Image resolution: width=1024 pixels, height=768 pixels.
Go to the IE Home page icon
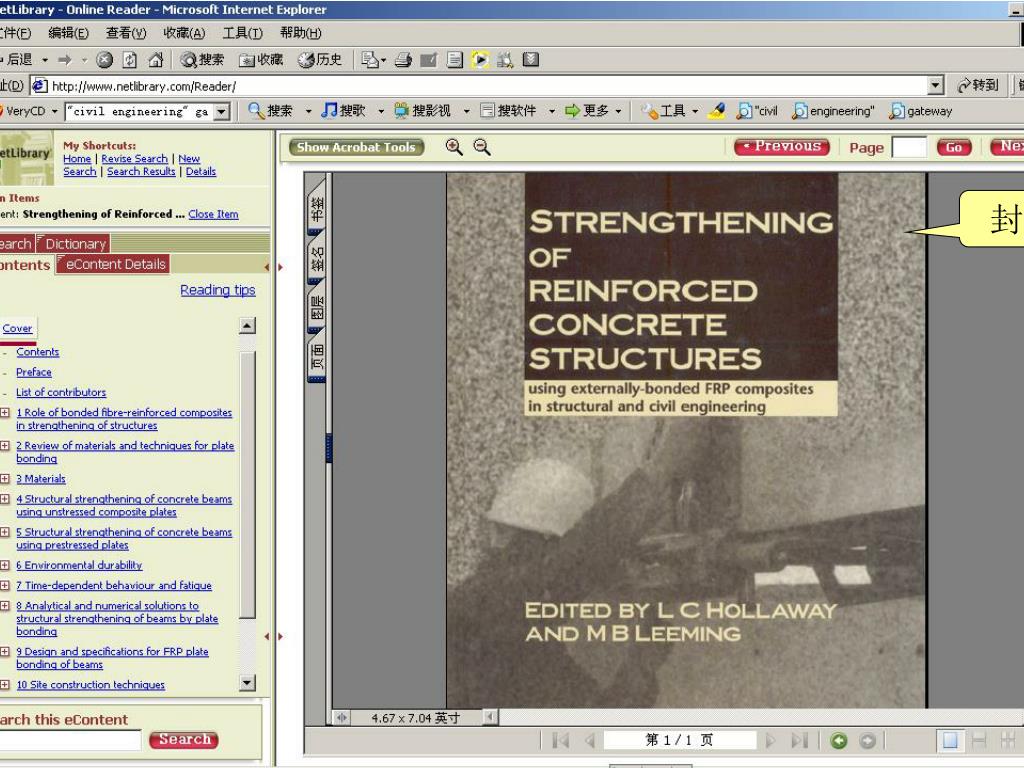tap(155, 60)
